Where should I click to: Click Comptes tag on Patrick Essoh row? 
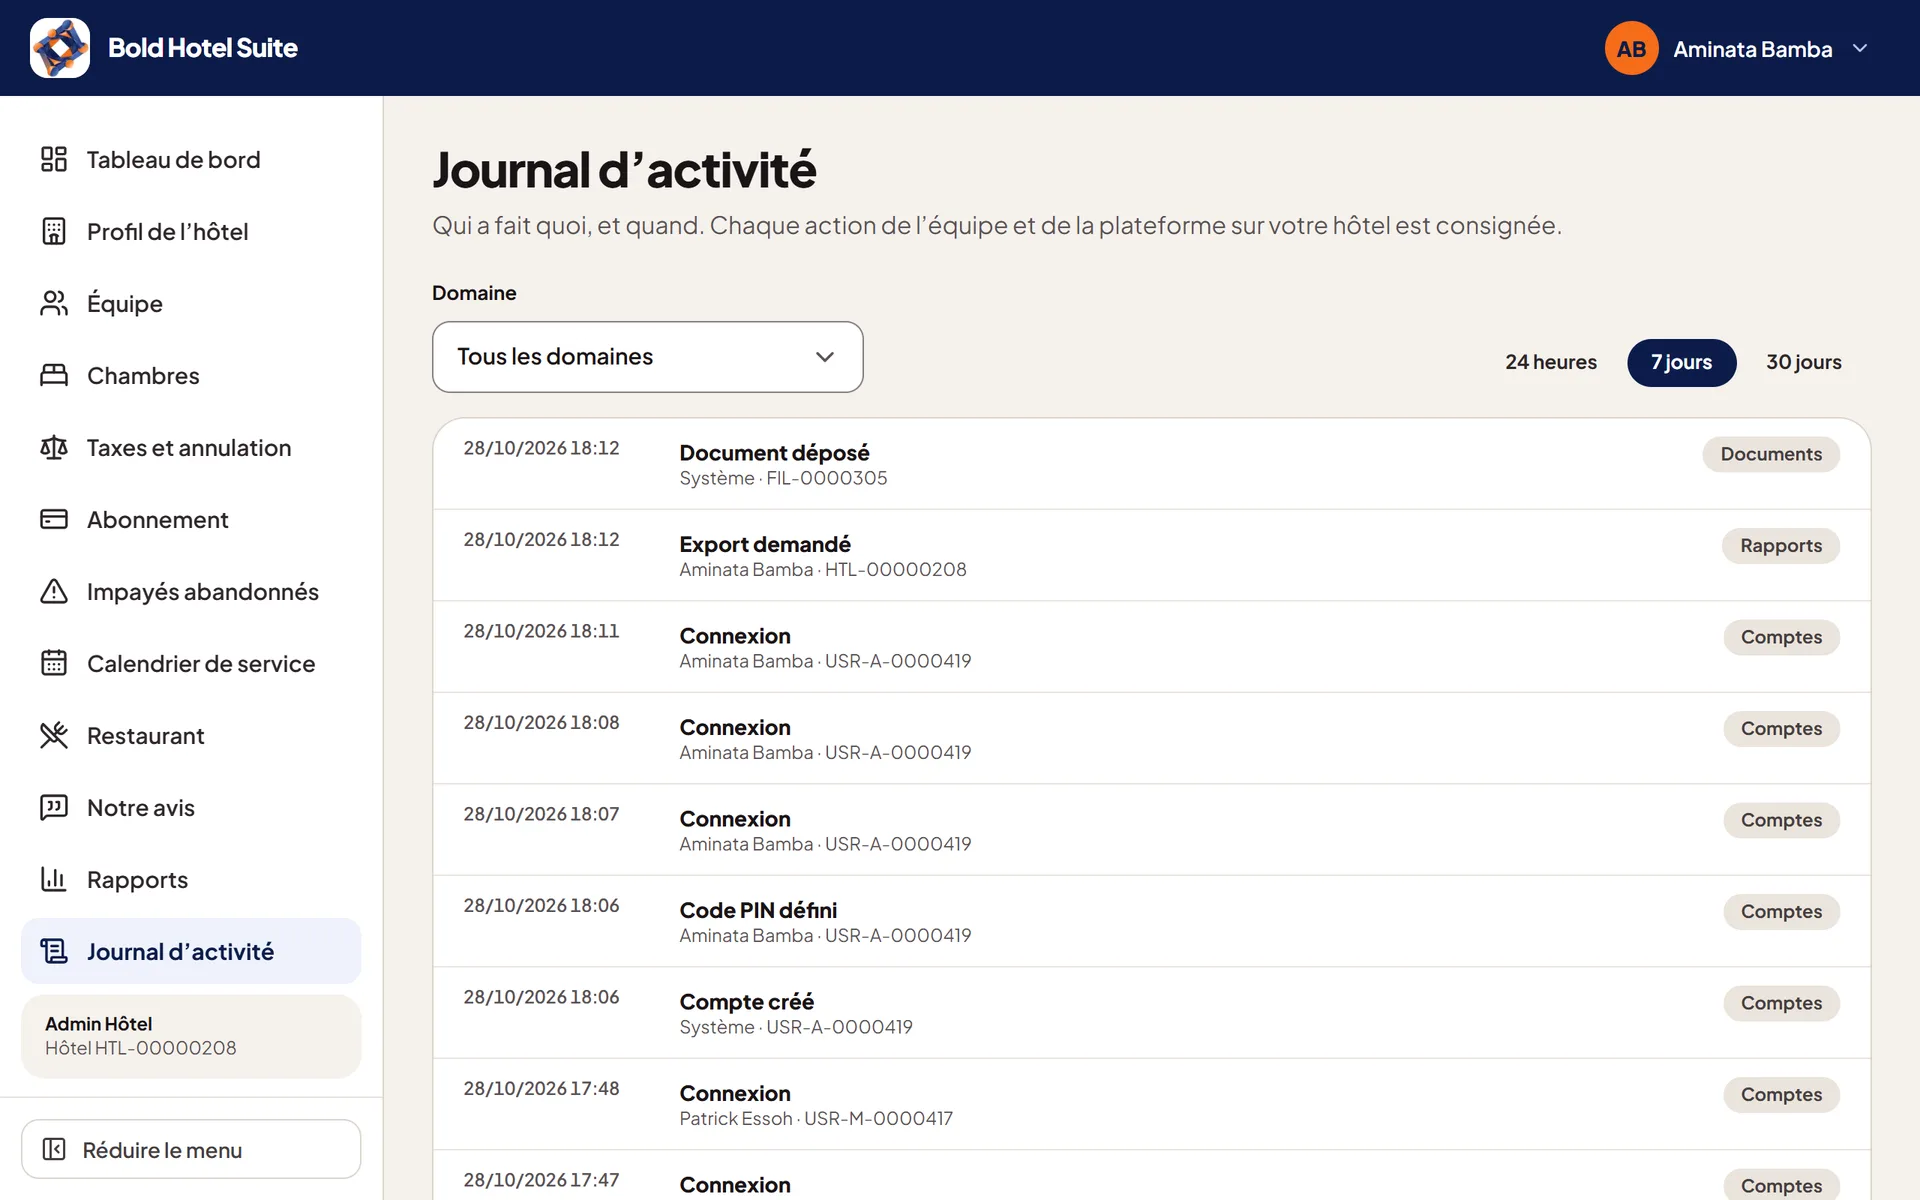[x=1781, y=1095]
